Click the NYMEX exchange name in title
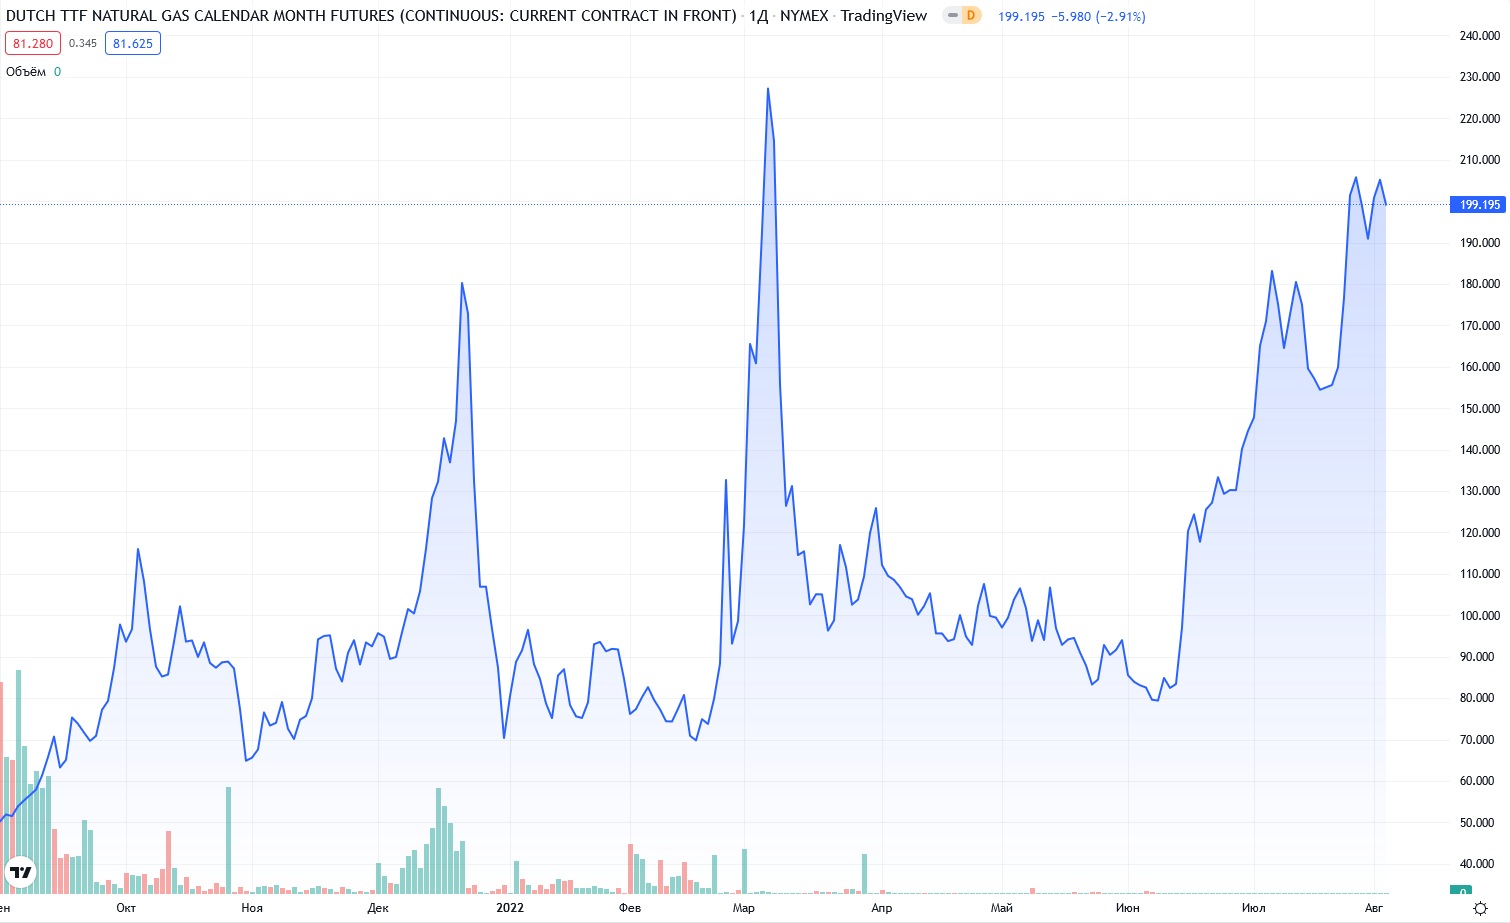 click(x=804, y=16)
